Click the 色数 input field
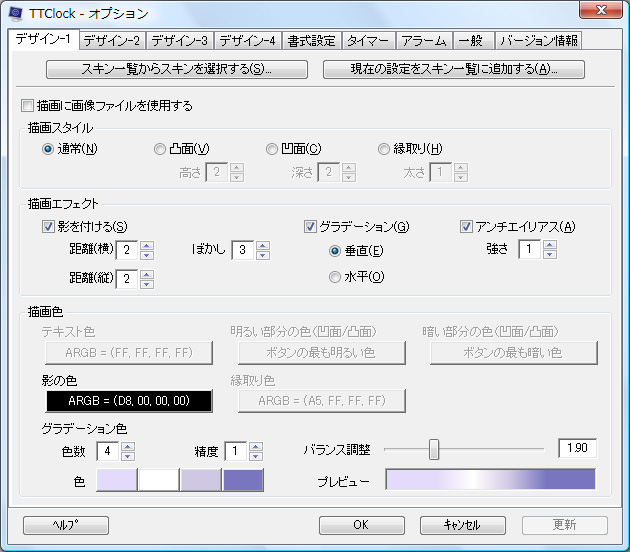630x552 pixels. point(108,451)
